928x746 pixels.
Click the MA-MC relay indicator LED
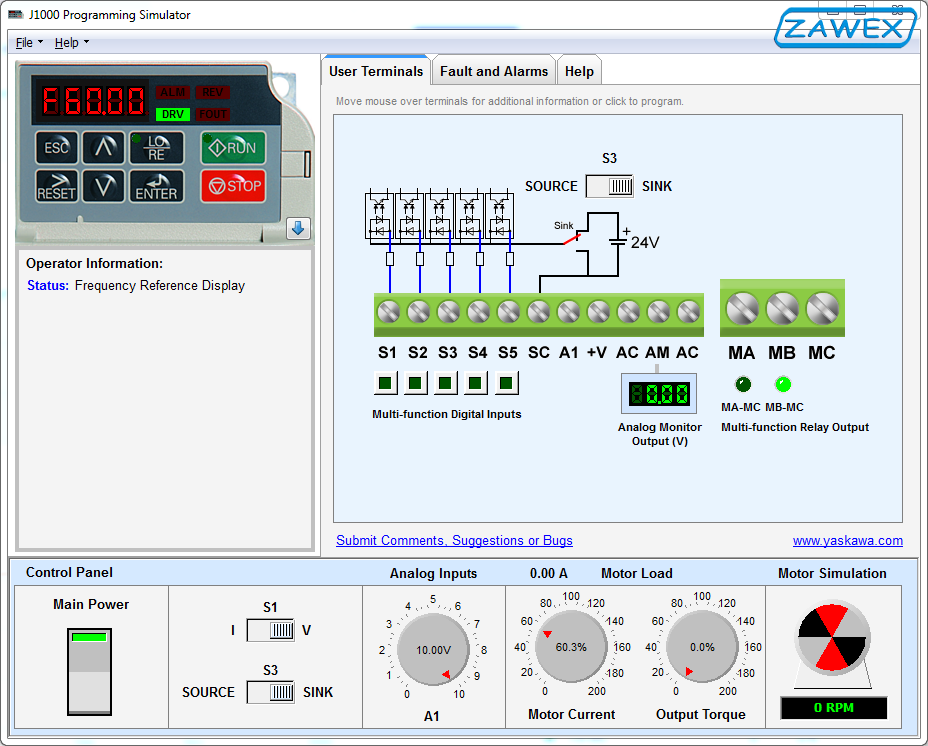pyautogui.click(x=743, y=384)
